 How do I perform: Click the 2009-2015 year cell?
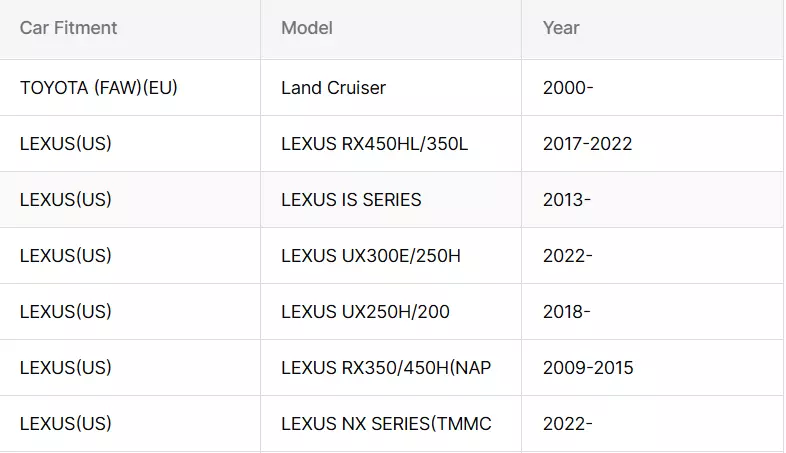tap(652, 368)
